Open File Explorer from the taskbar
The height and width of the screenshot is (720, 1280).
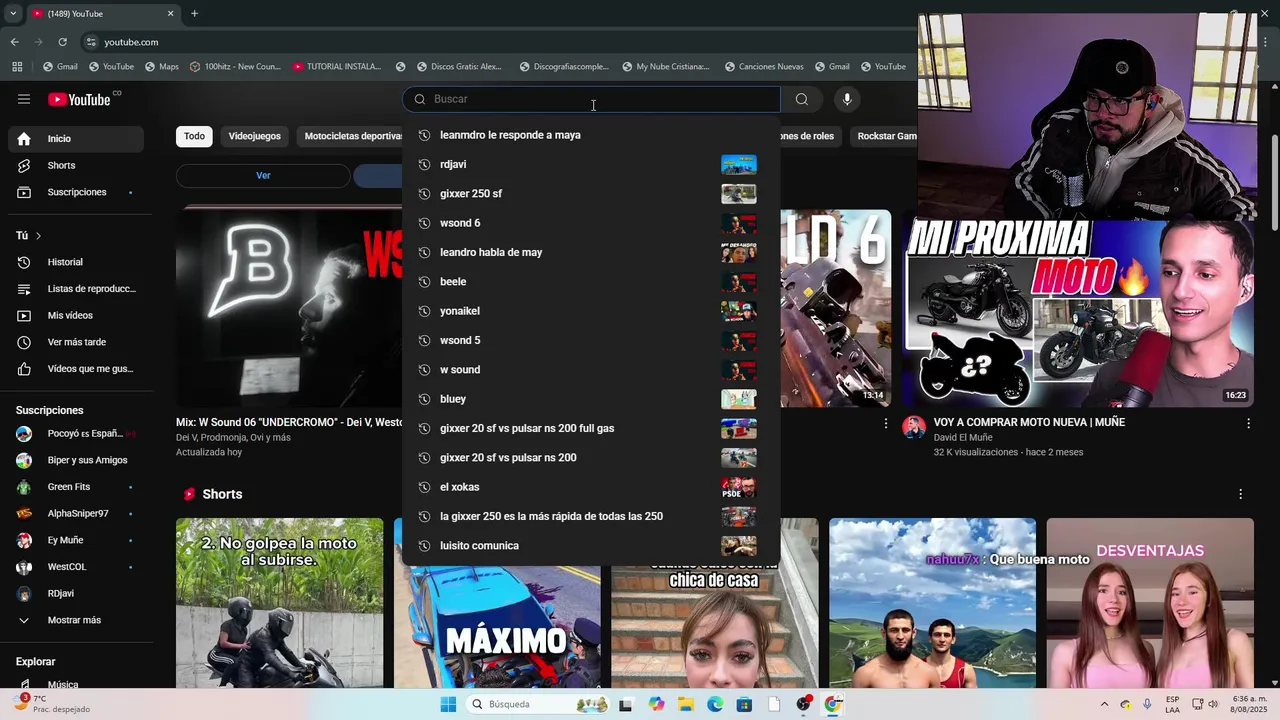pos(686,704)
